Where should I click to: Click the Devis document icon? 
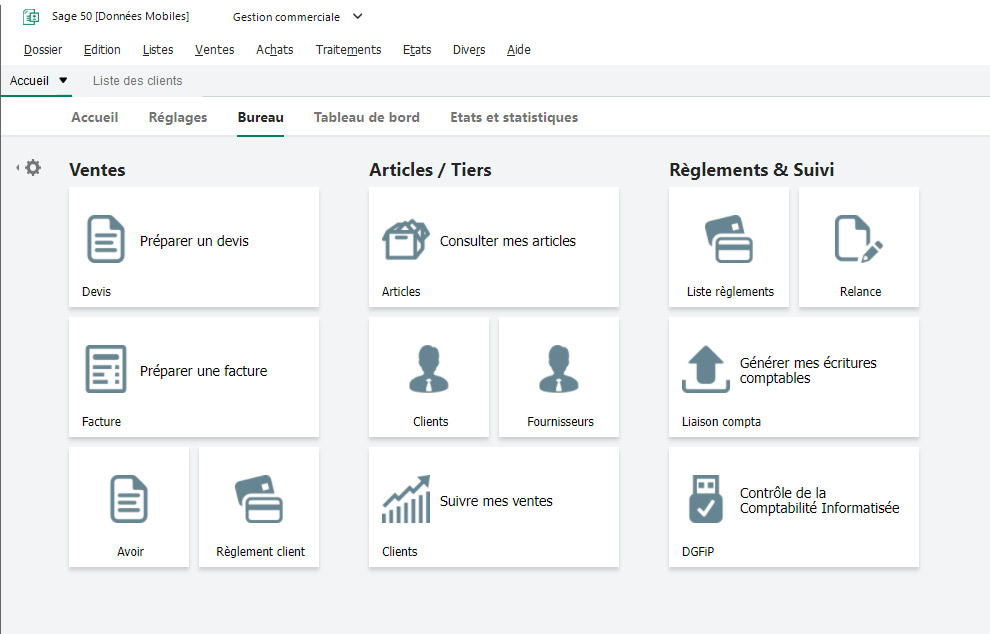(105, 239)
